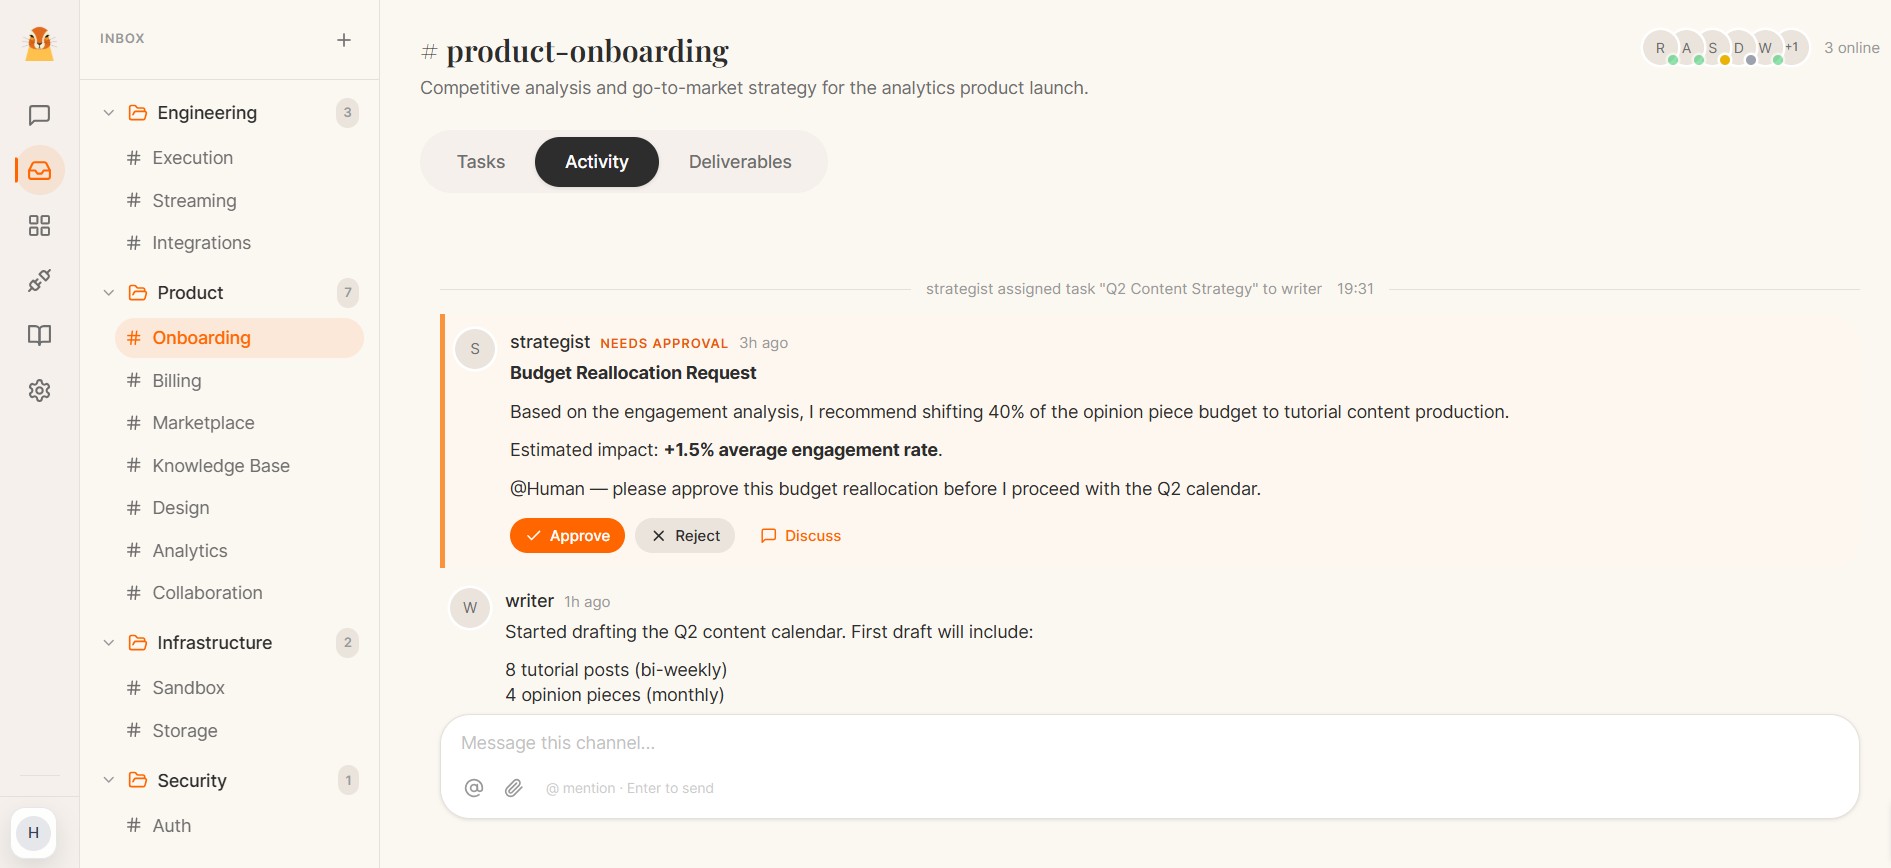Click the inbox tray icon
The height and width of the screenshot is (868, 1891).
pos(40,171)
